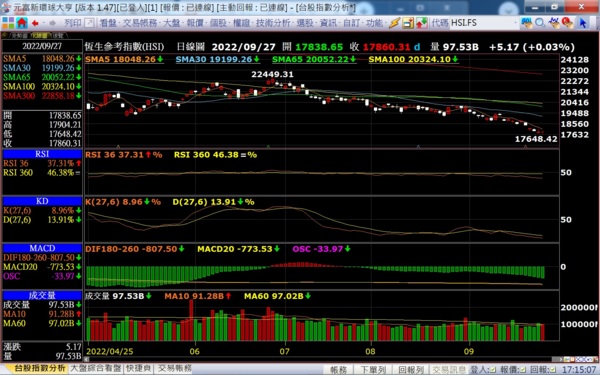Expand the 交易帳務 menu
Screen dimensions: 600x375
point(141,23)
